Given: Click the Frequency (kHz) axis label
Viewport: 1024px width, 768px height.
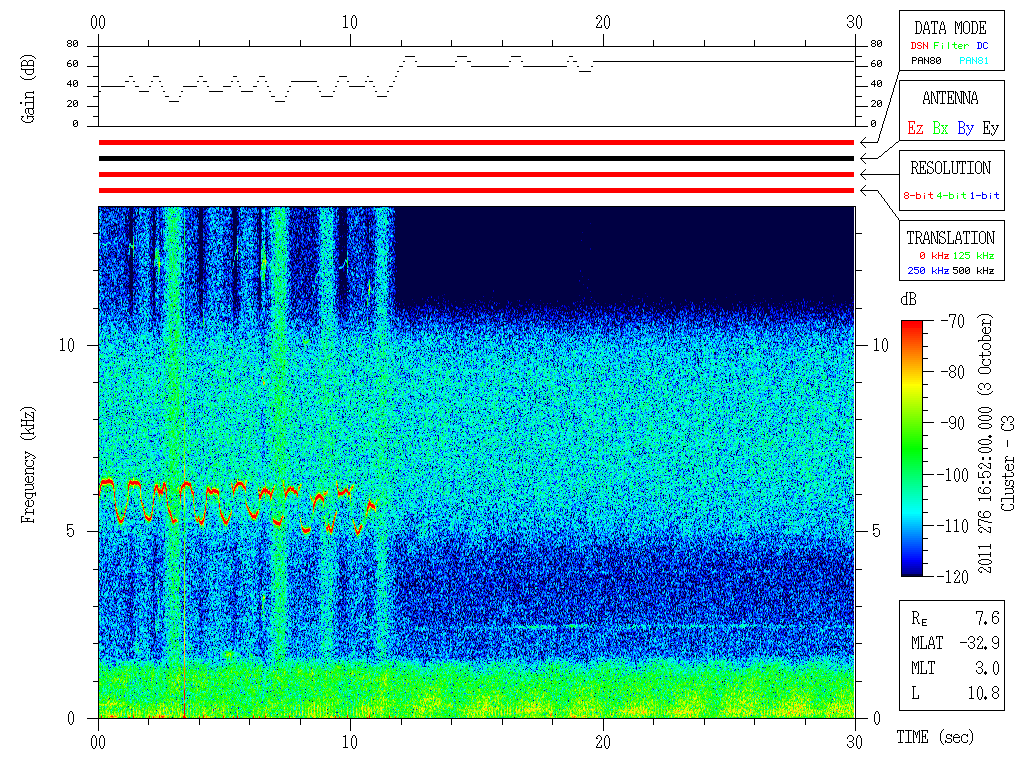Looking at the screenshot, I should (x=27, y=465).
